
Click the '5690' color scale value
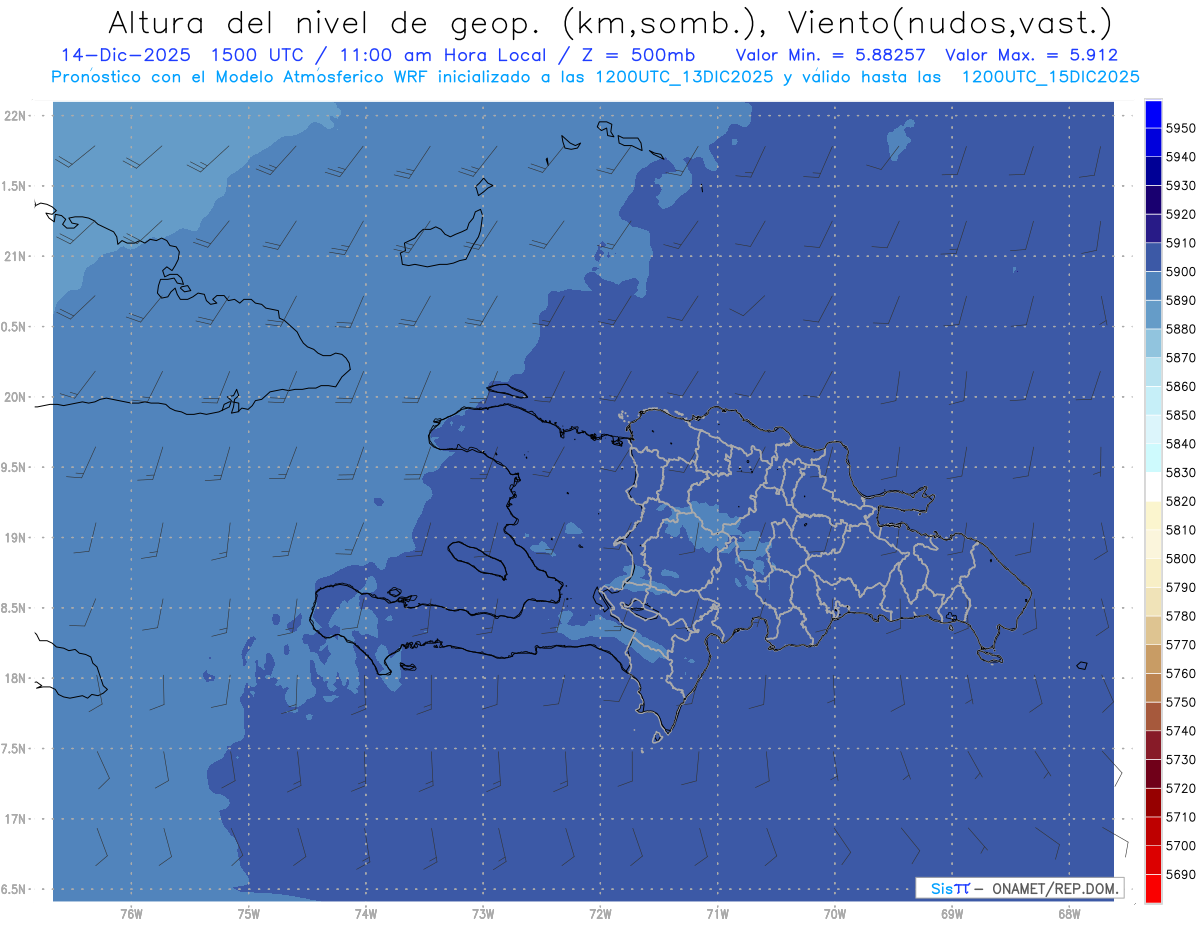coord(1181,874)
